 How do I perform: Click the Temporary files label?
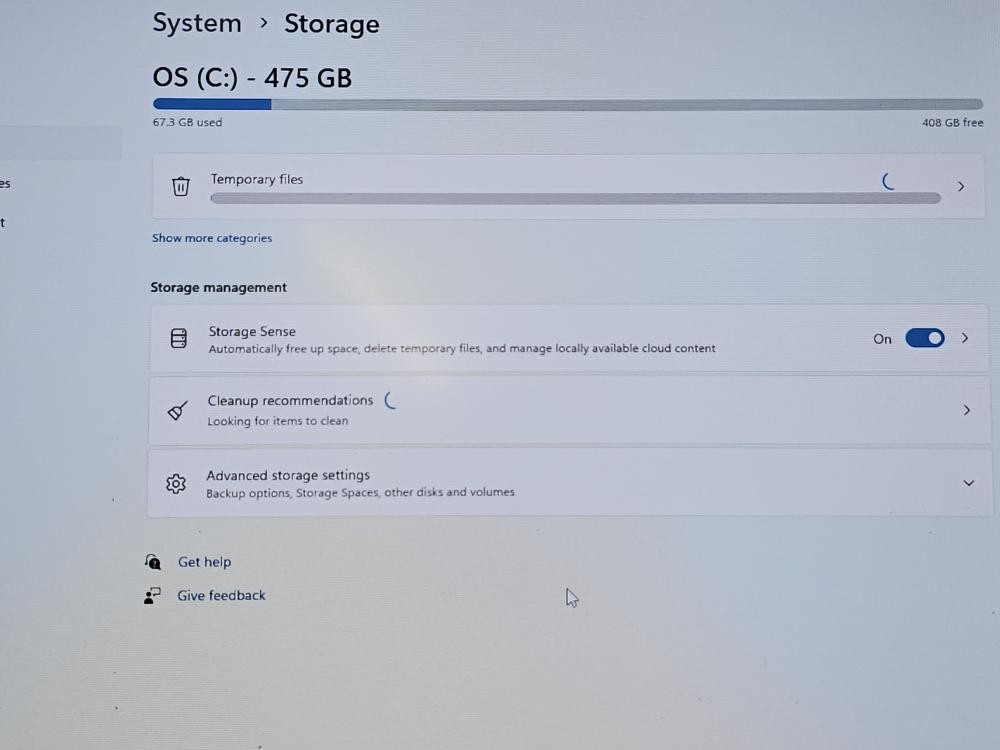[257, 179]
